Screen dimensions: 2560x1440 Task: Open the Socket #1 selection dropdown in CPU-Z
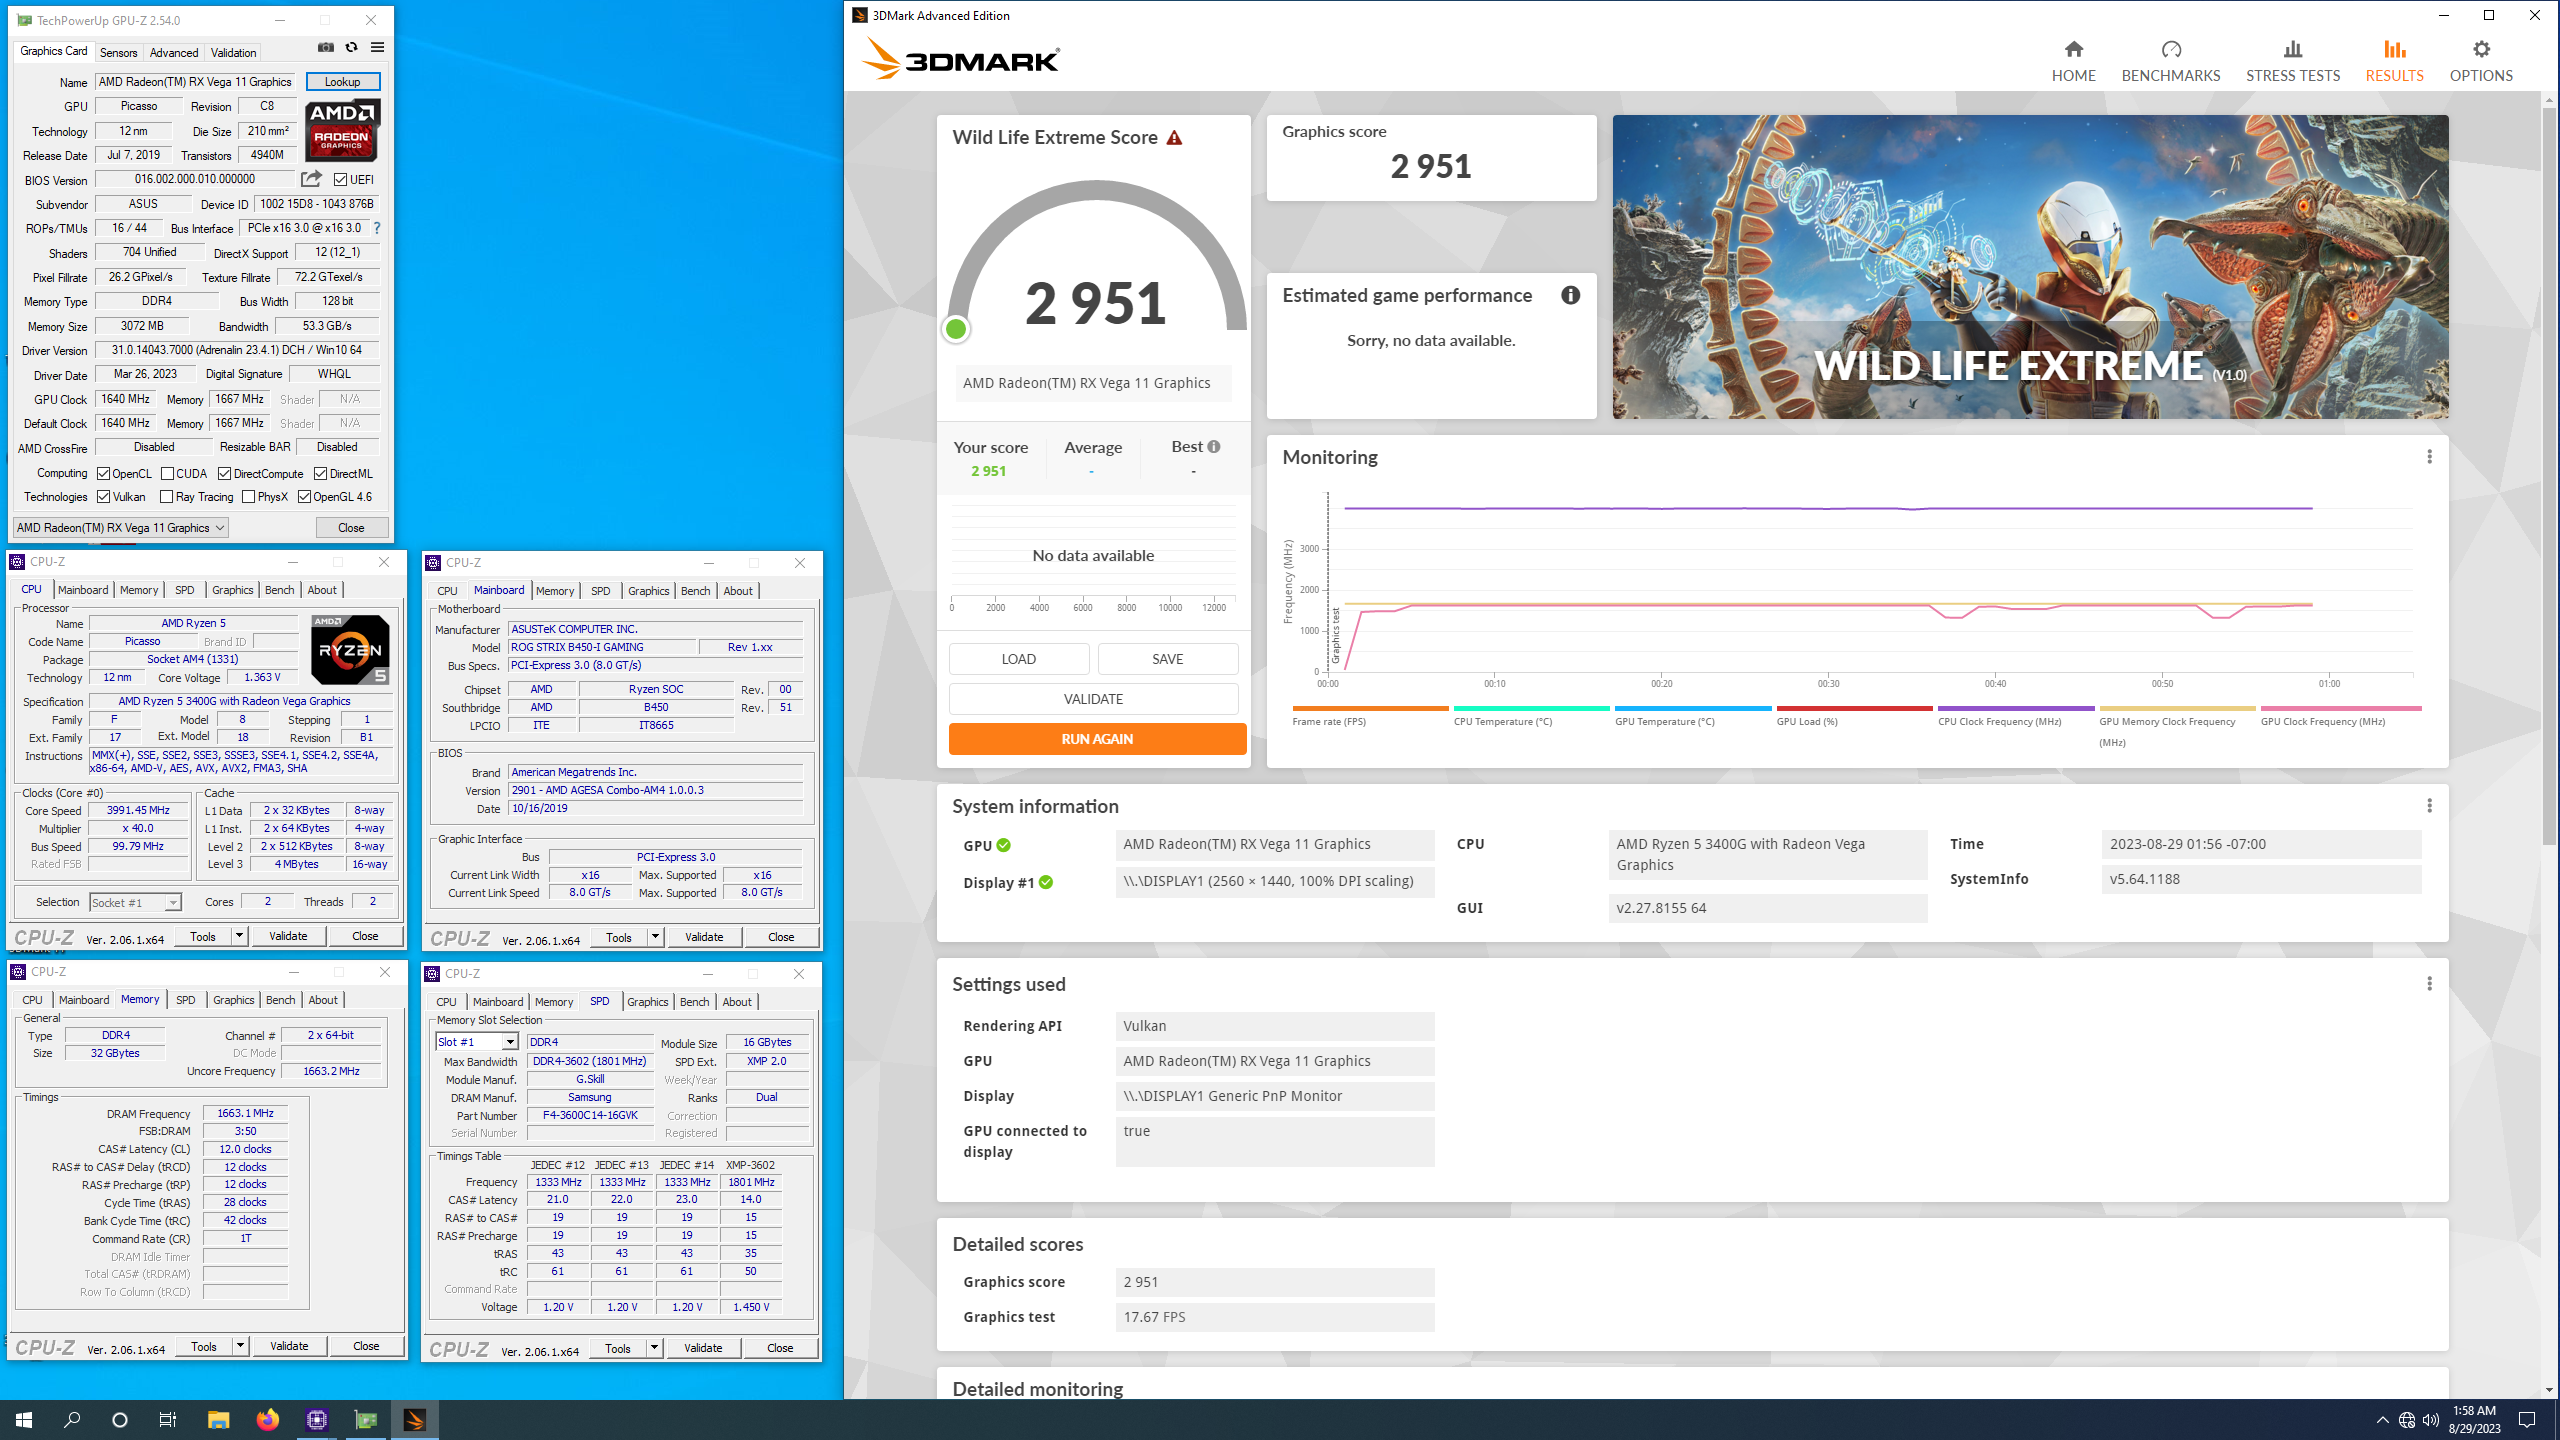point(135,902)
